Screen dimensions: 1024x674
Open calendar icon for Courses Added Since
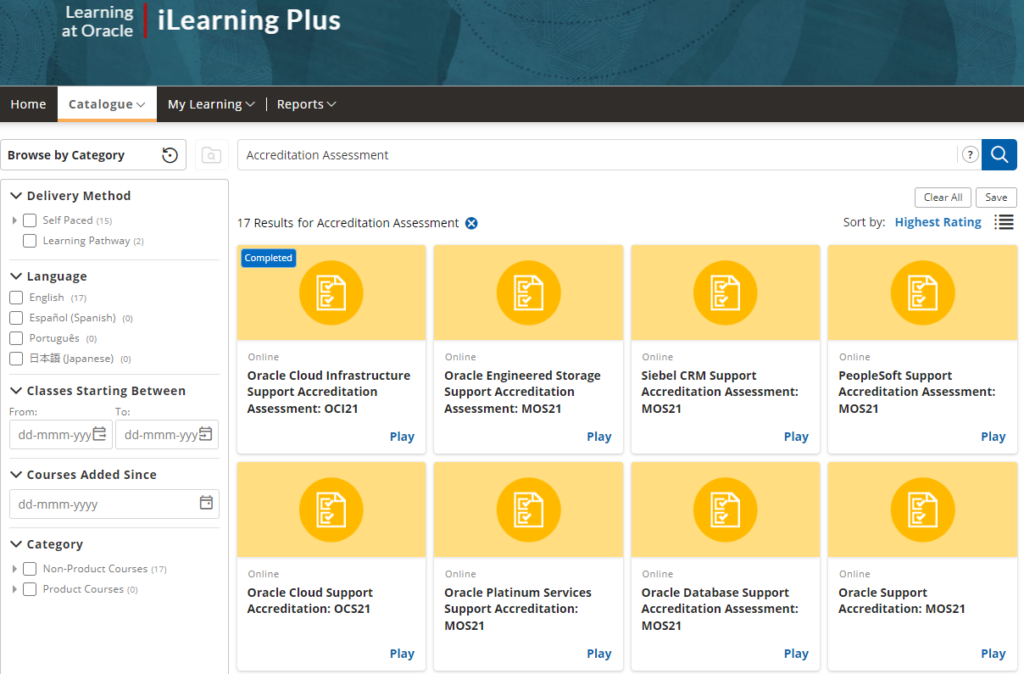click(x=206, y=503)
